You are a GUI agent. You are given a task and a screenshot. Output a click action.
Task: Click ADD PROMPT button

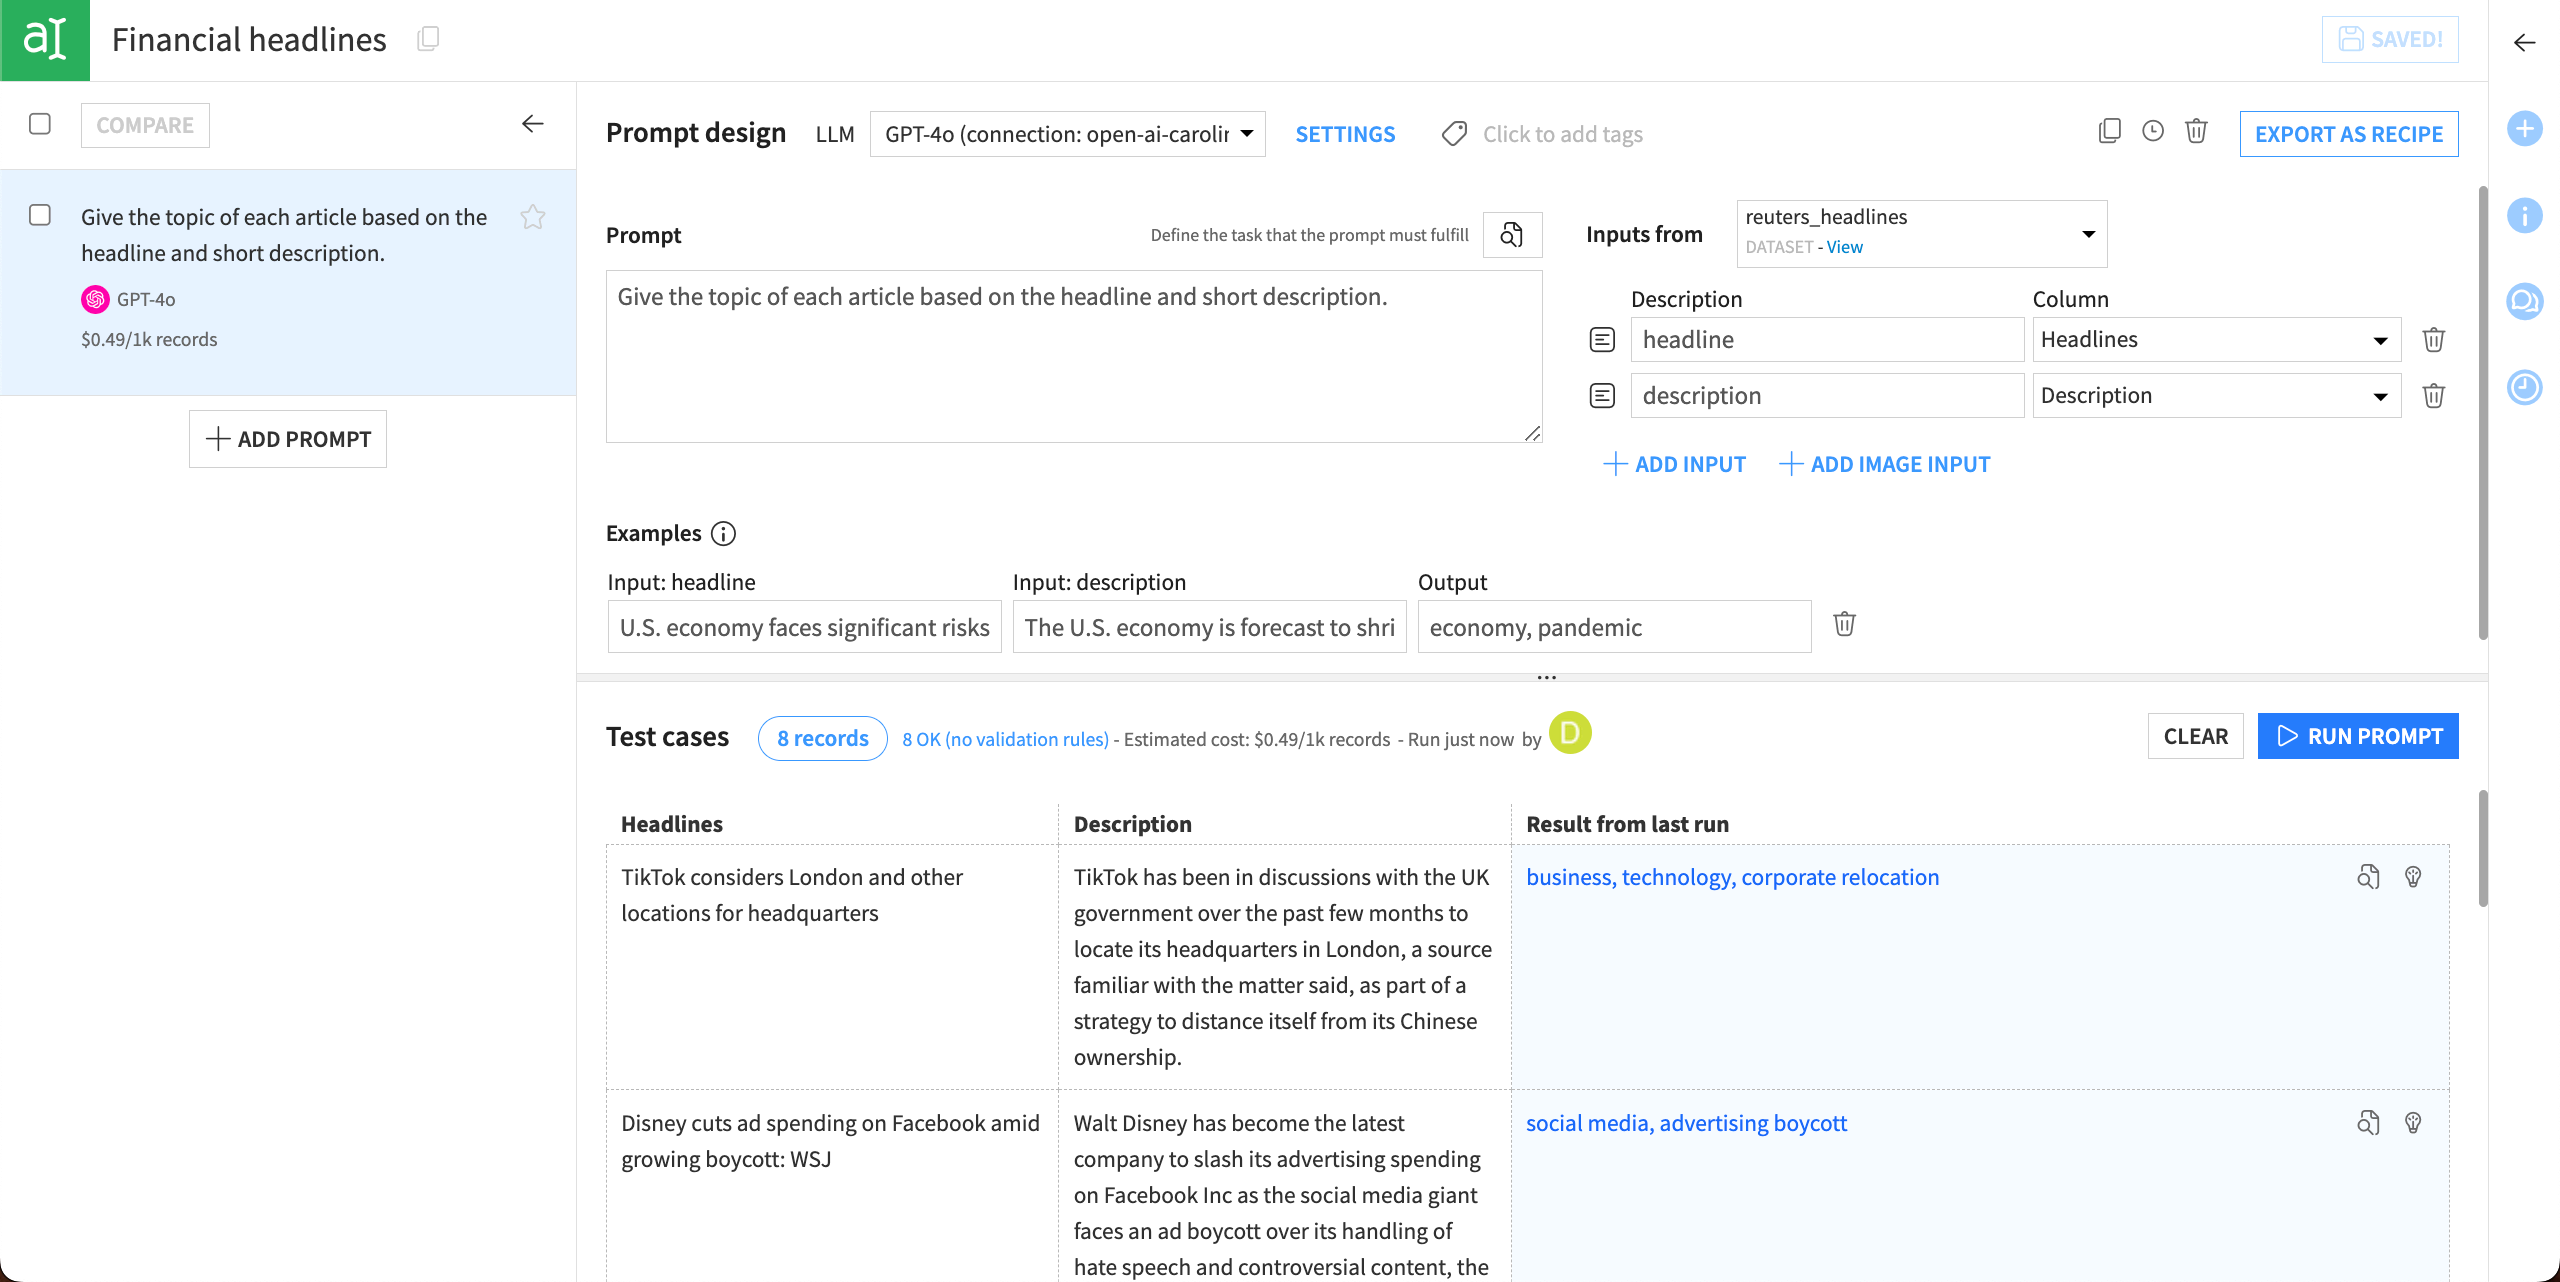tap(288, 439)
